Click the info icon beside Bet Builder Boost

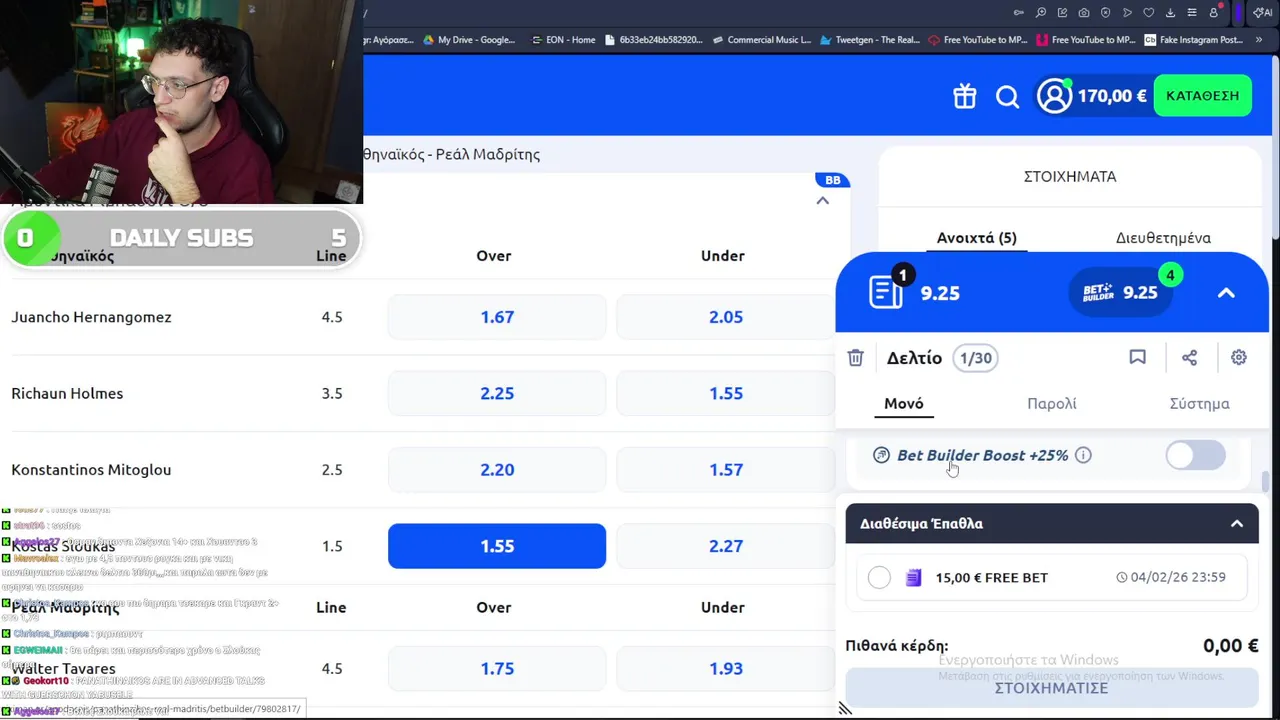[1083, 455]
